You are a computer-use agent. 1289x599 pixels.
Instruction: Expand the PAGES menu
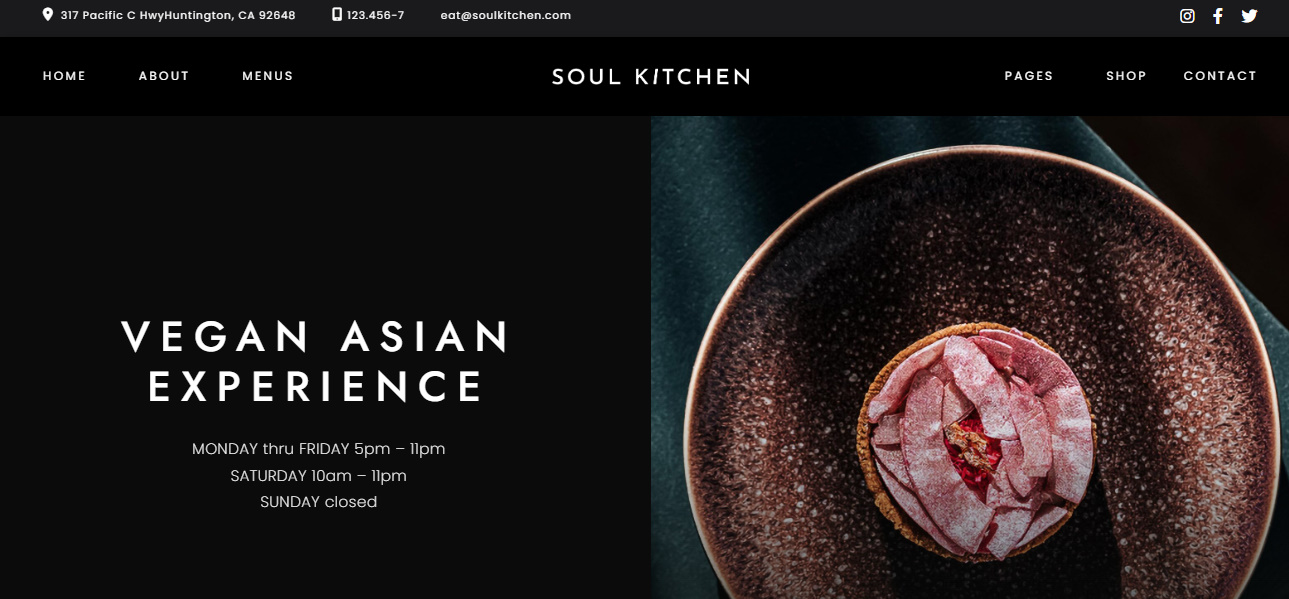click(x=1029, y=76)
